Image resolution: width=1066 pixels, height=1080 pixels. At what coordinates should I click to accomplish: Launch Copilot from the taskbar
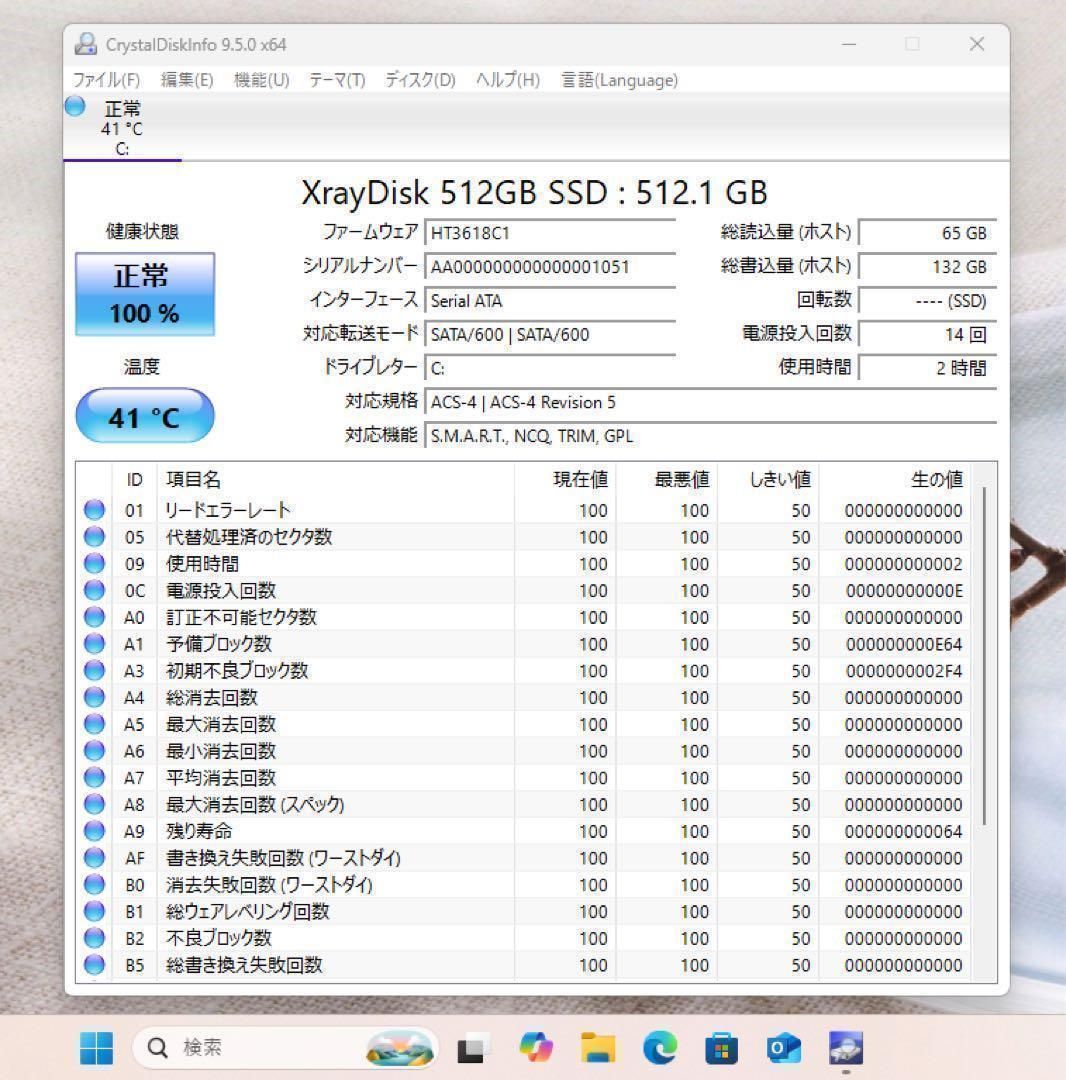(537, 1047)
